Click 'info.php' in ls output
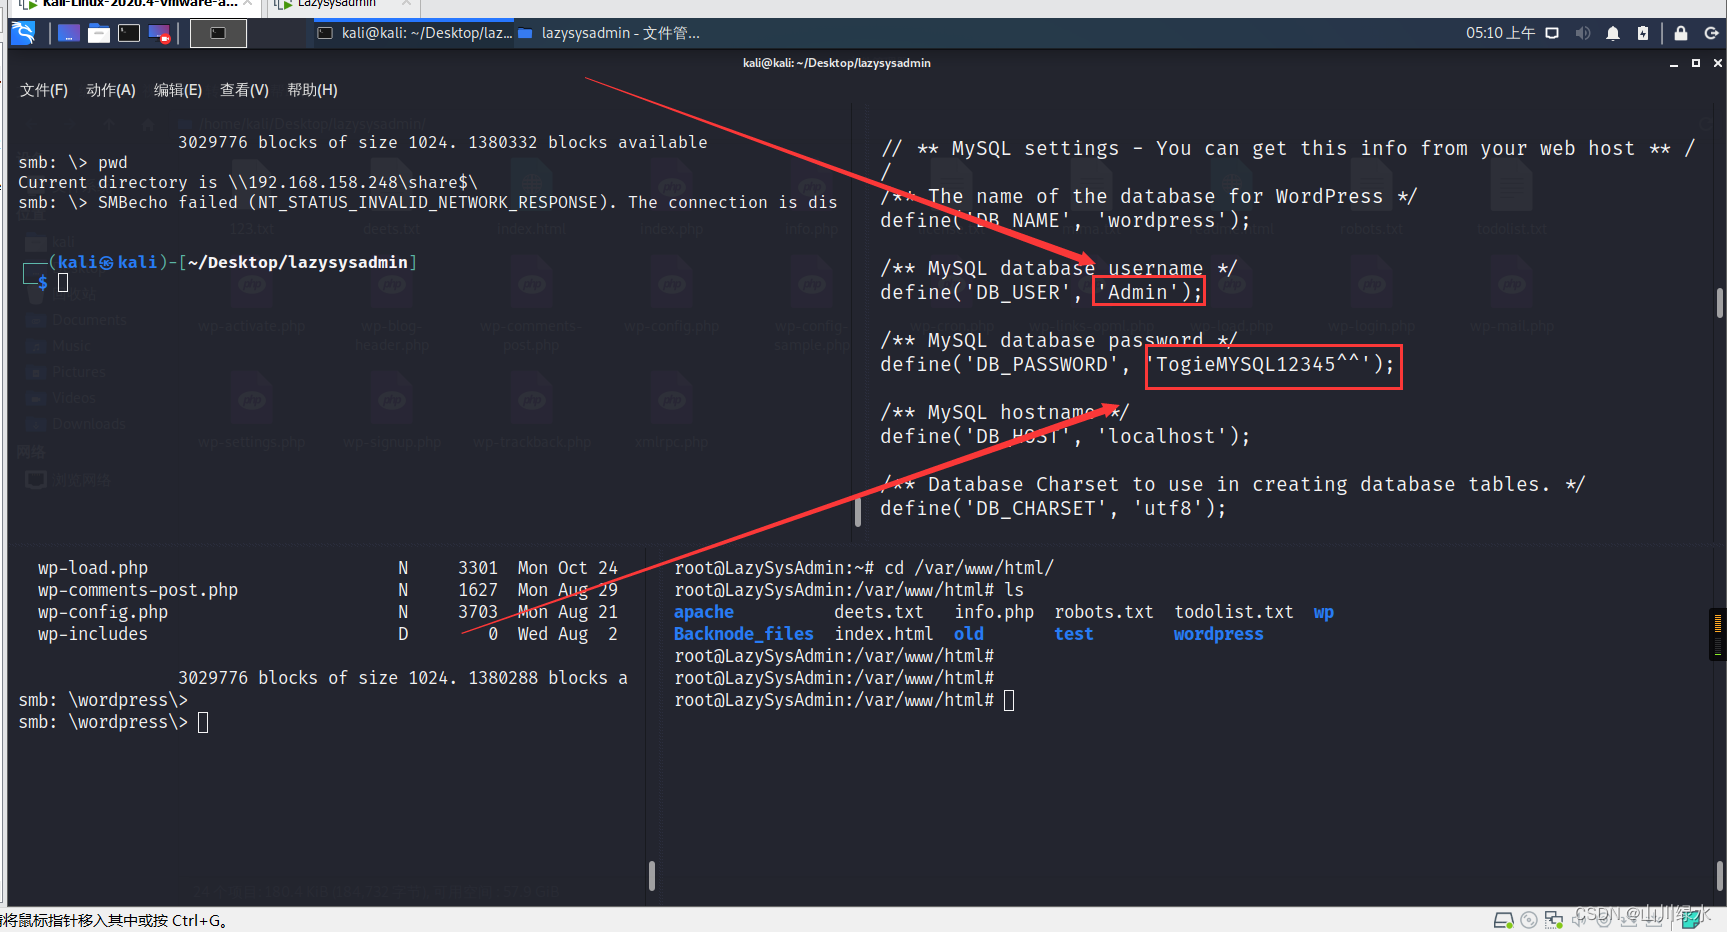This screenshot has width=1727, height=932. [994, 612]
